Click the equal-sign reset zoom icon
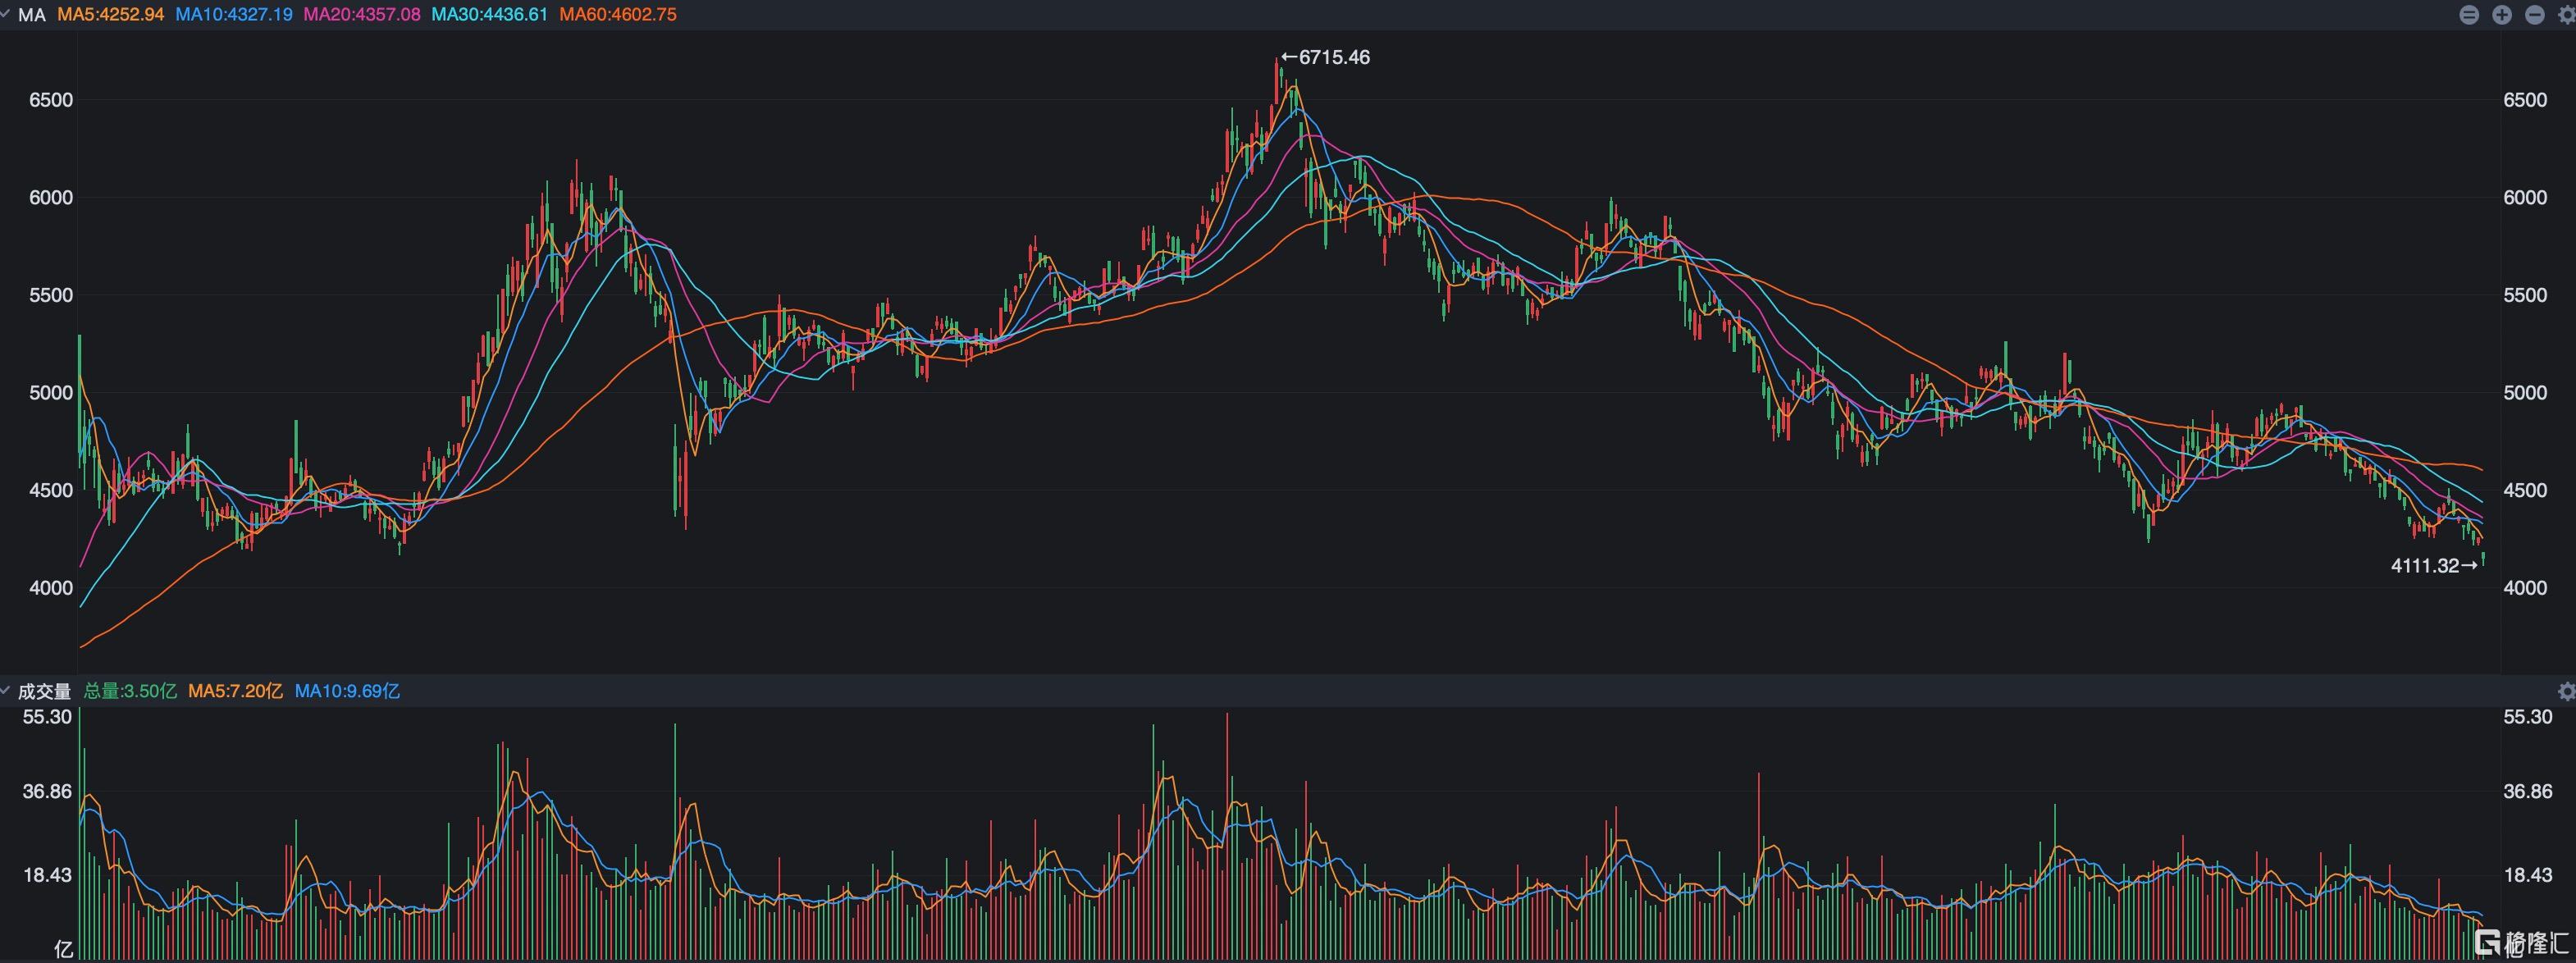Viewport: 2576px width, 963px height. click(2469, 15)
